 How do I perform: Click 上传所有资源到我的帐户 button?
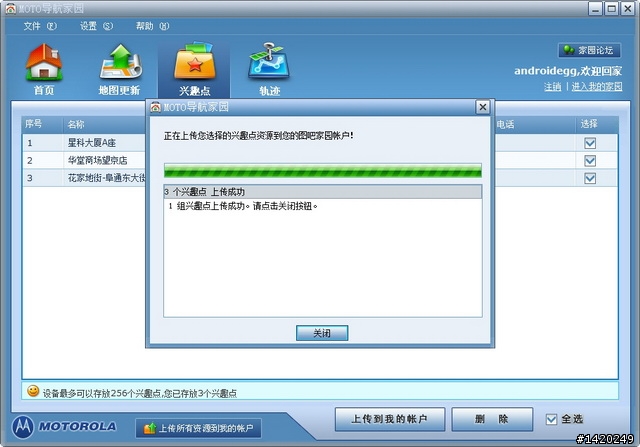pos(198,428)
